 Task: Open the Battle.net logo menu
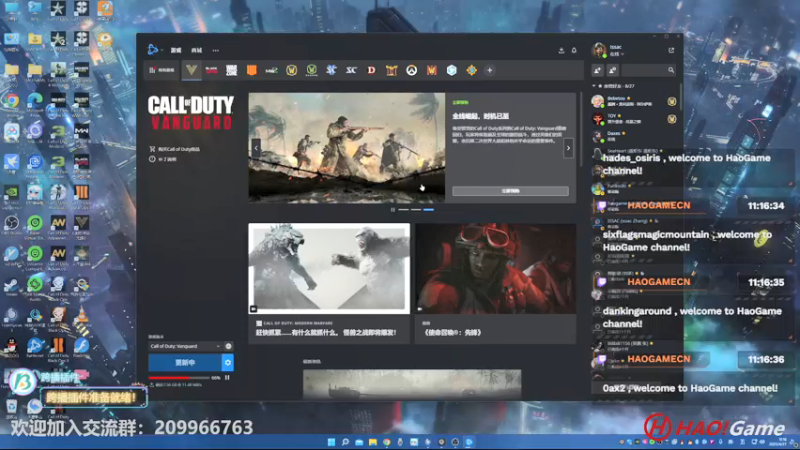[x=153, y=49]
